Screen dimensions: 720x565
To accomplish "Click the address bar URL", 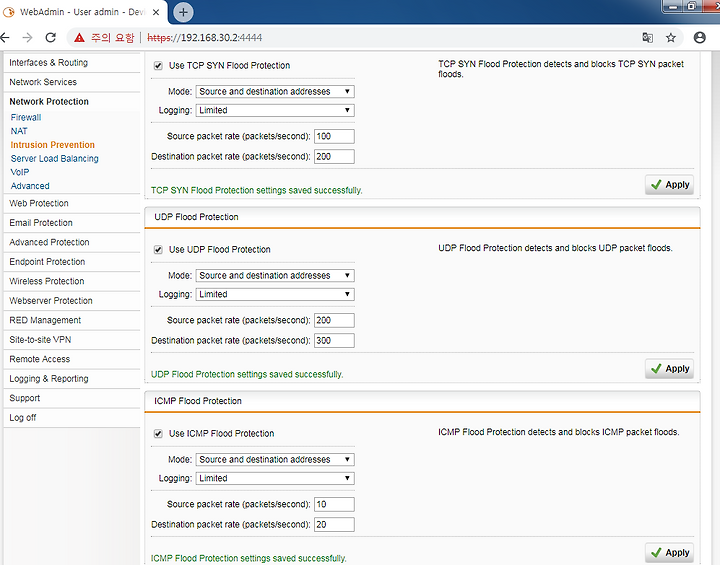I will pos(205,38).
